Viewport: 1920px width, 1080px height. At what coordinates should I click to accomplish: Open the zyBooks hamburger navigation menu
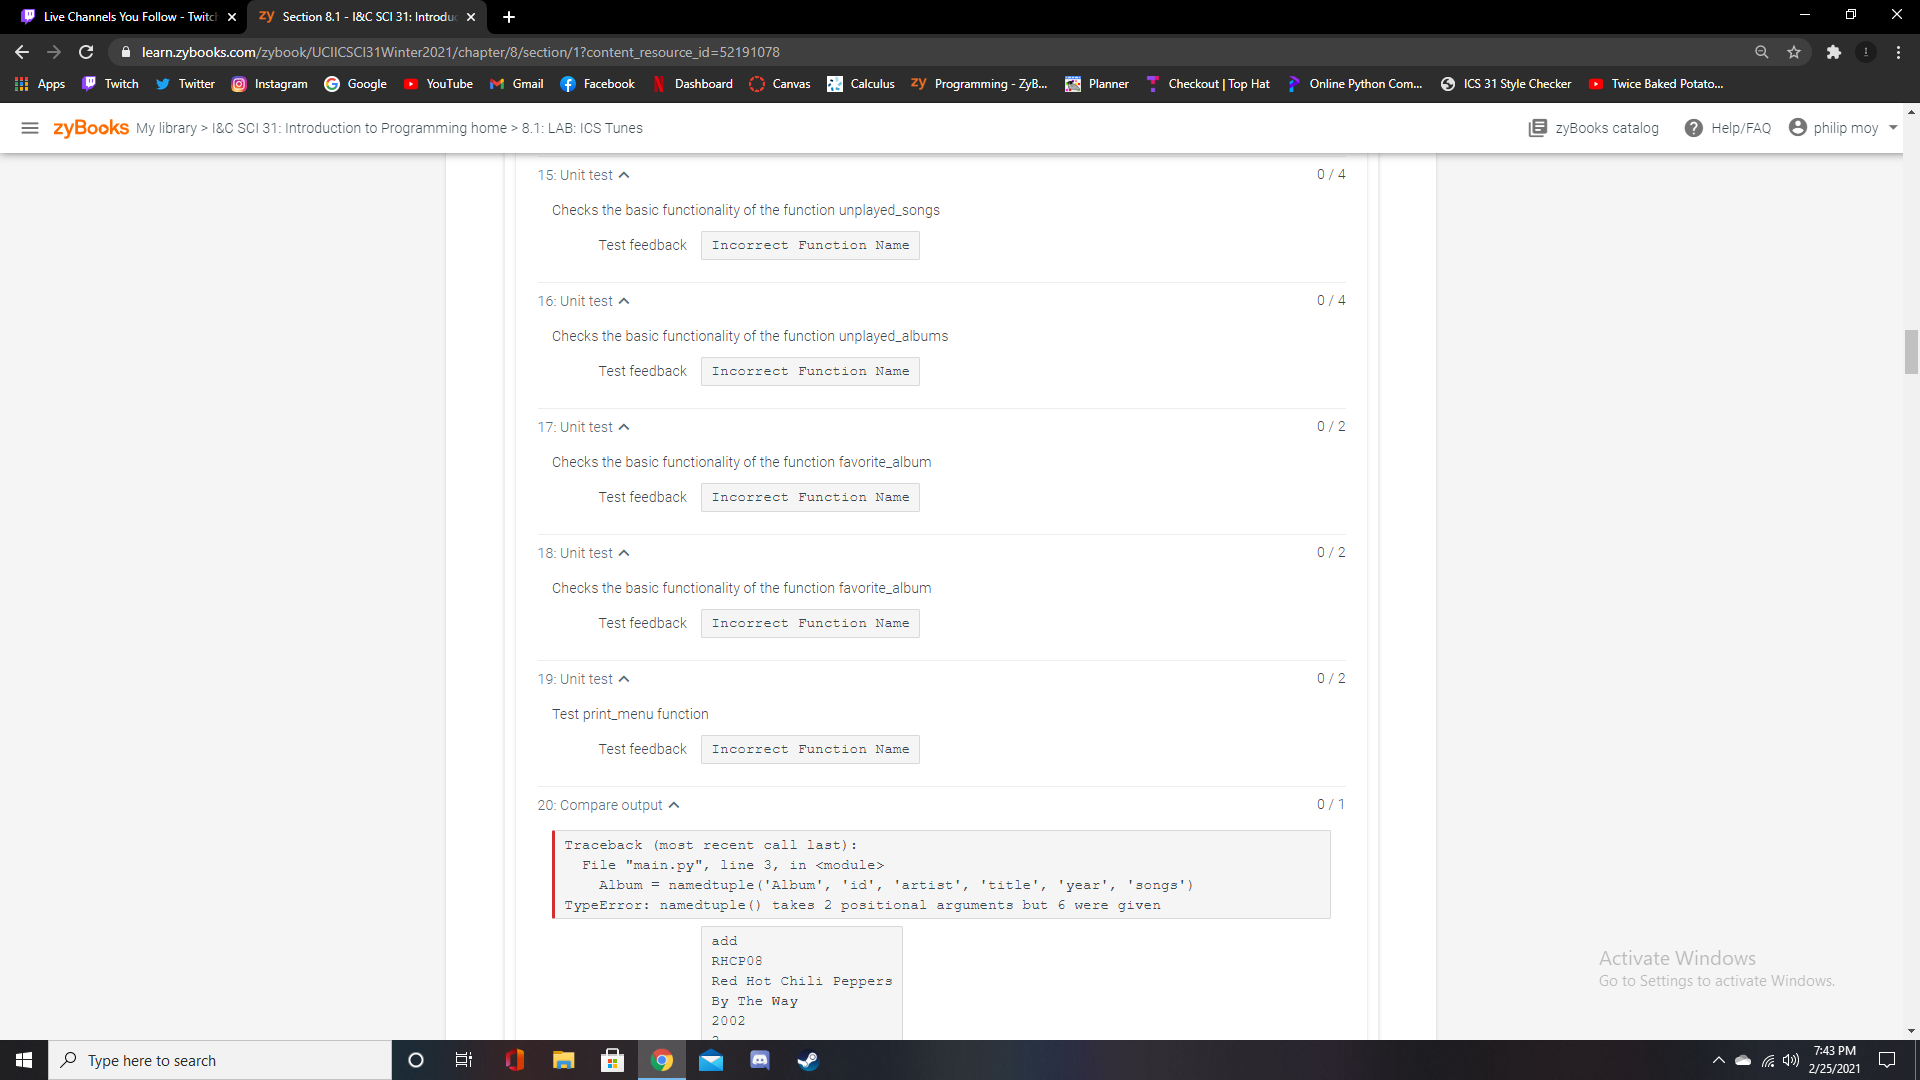click(29, 128)
